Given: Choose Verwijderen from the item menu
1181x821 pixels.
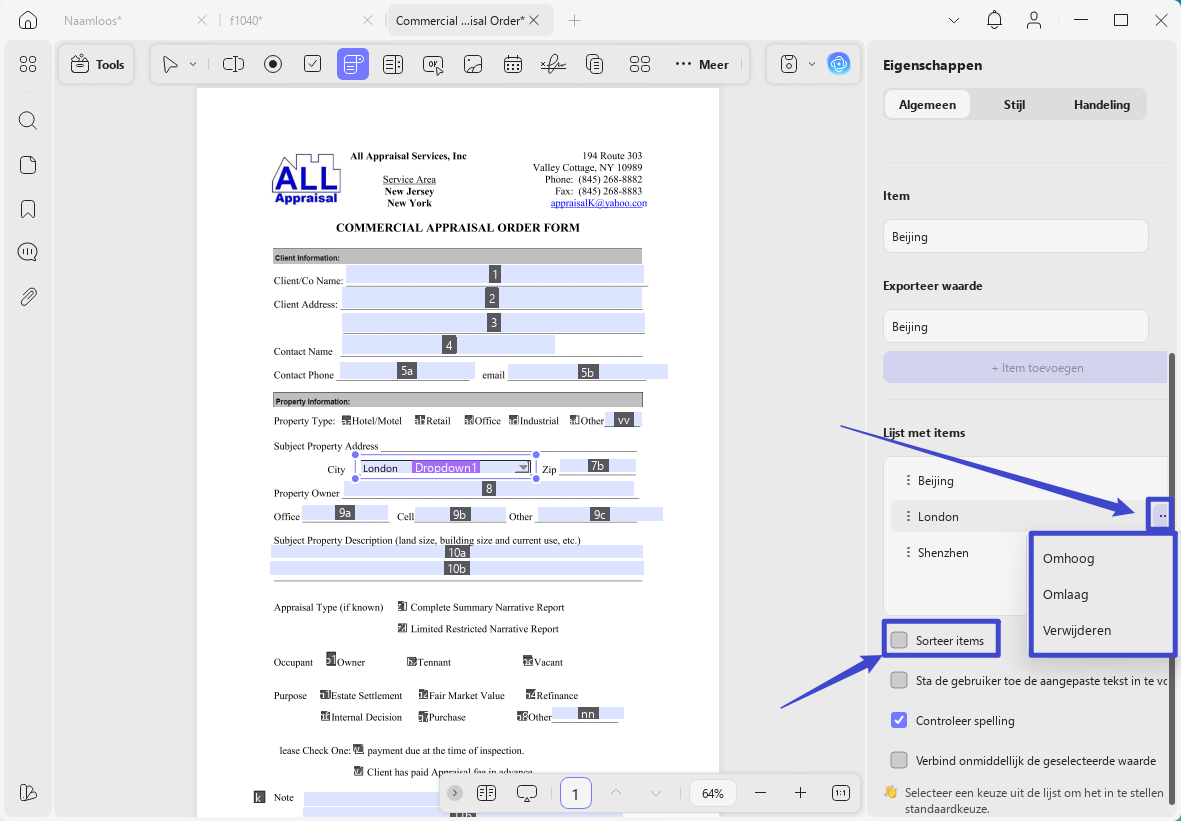Looking at the screenshot, I should click(x=1076, y=630).
